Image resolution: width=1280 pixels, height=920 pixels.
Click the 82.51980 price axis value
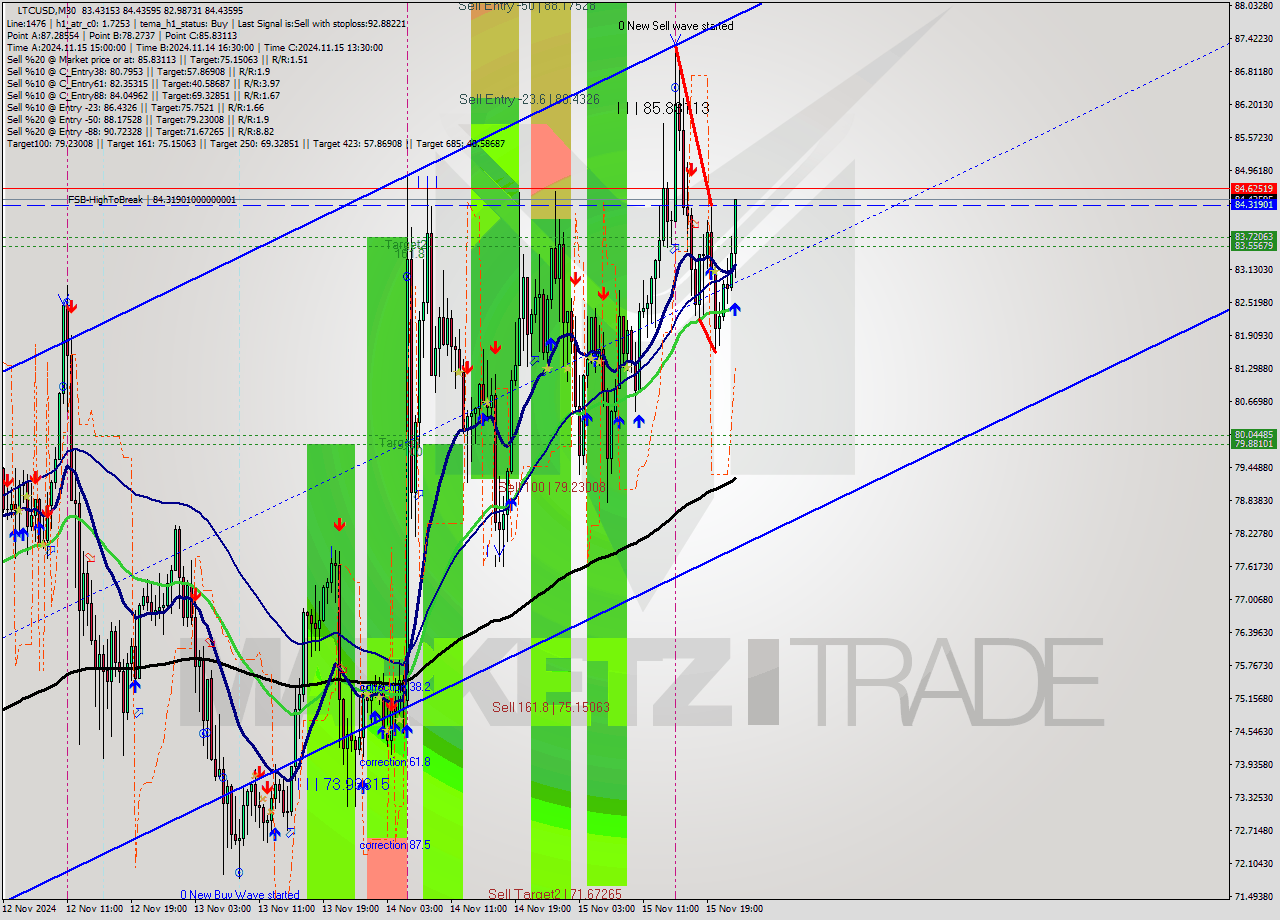1253,302
